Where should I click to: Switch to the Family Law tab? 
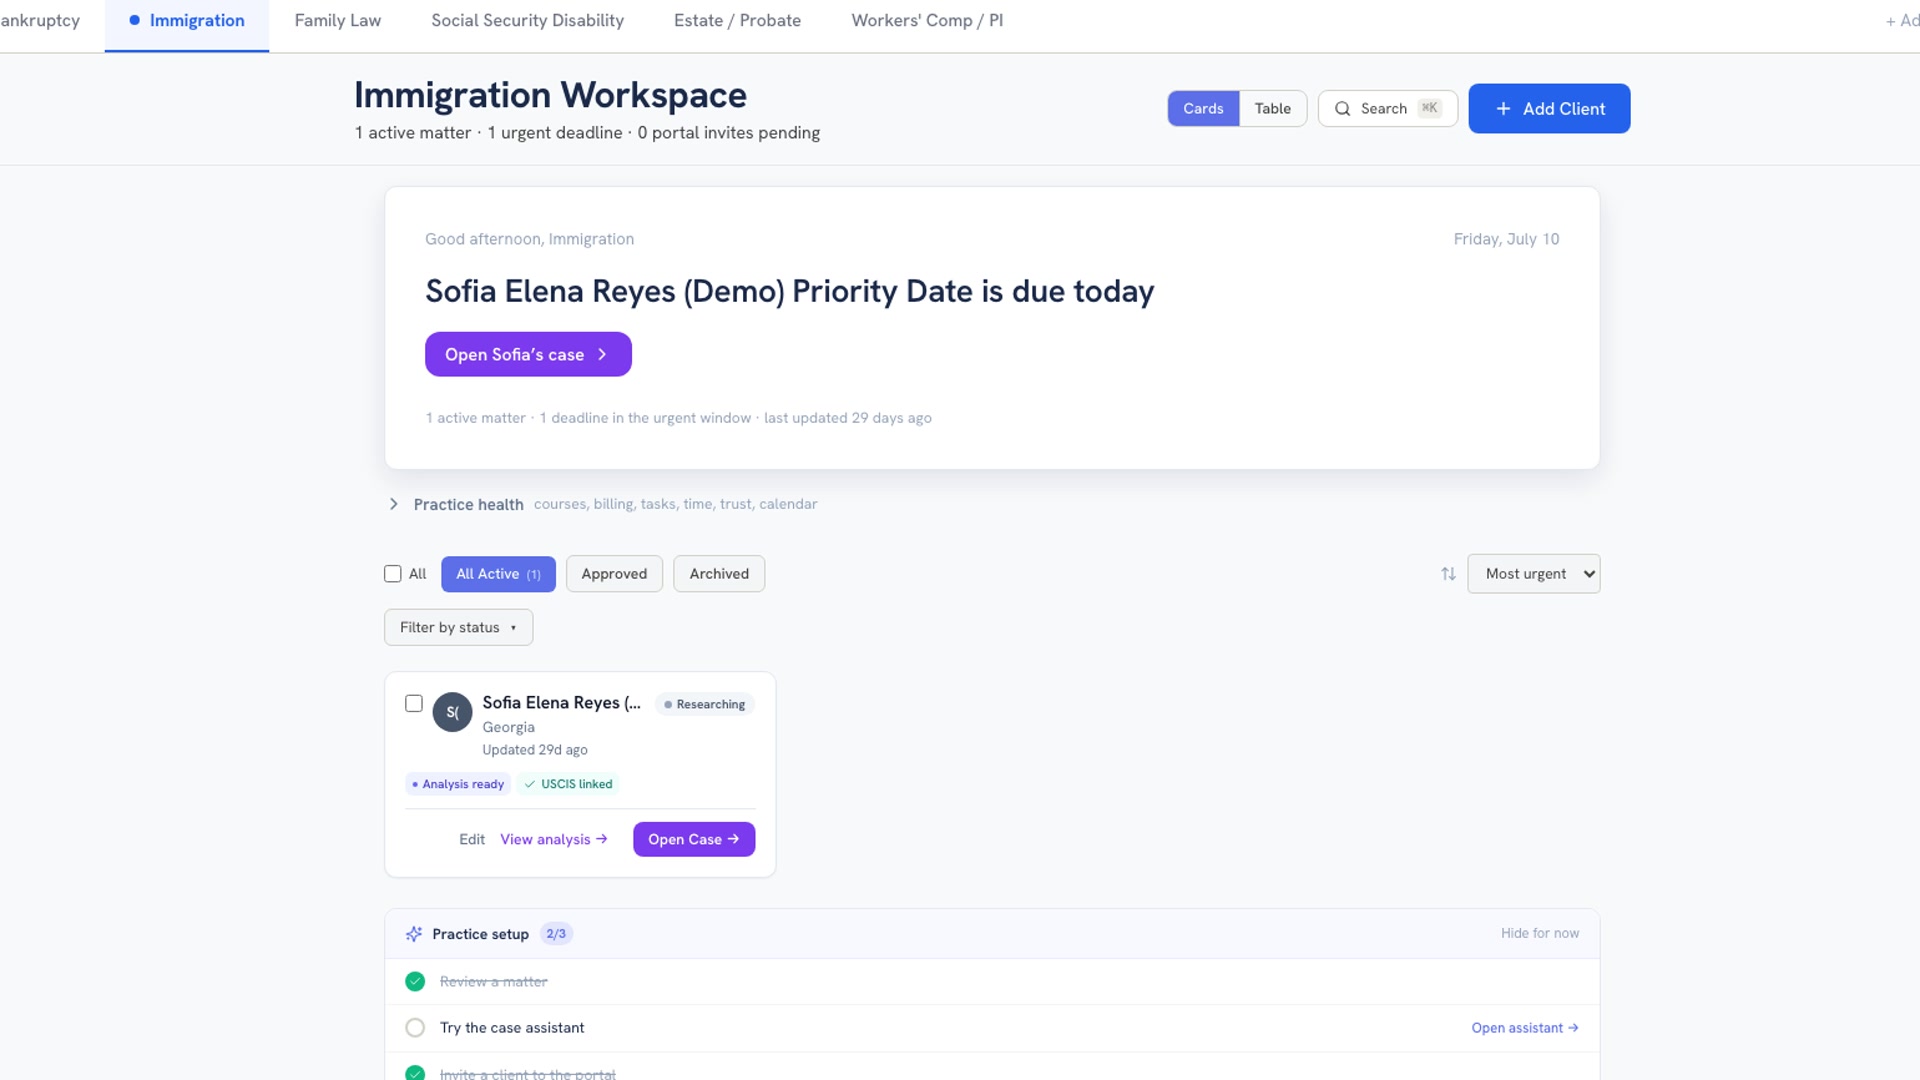click(x=337, y=21)
